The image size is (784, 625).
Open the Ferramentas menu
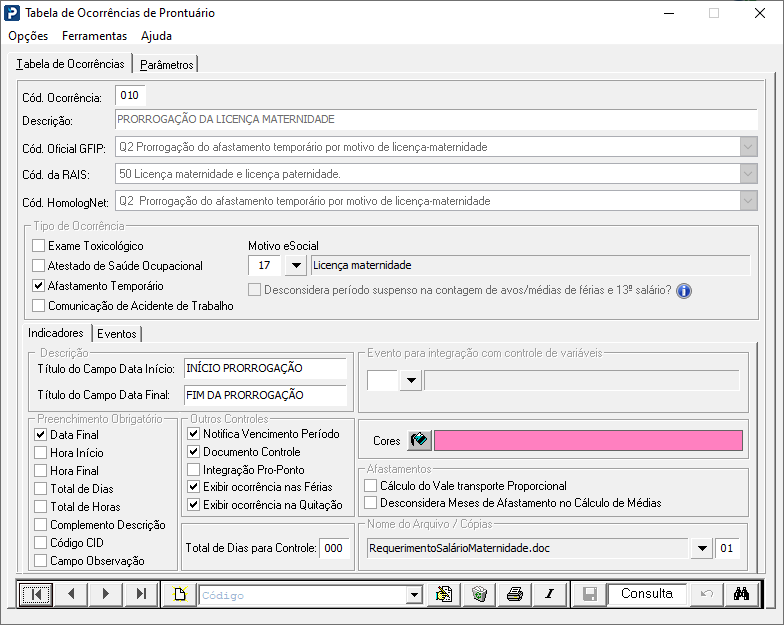pos(94,36)
